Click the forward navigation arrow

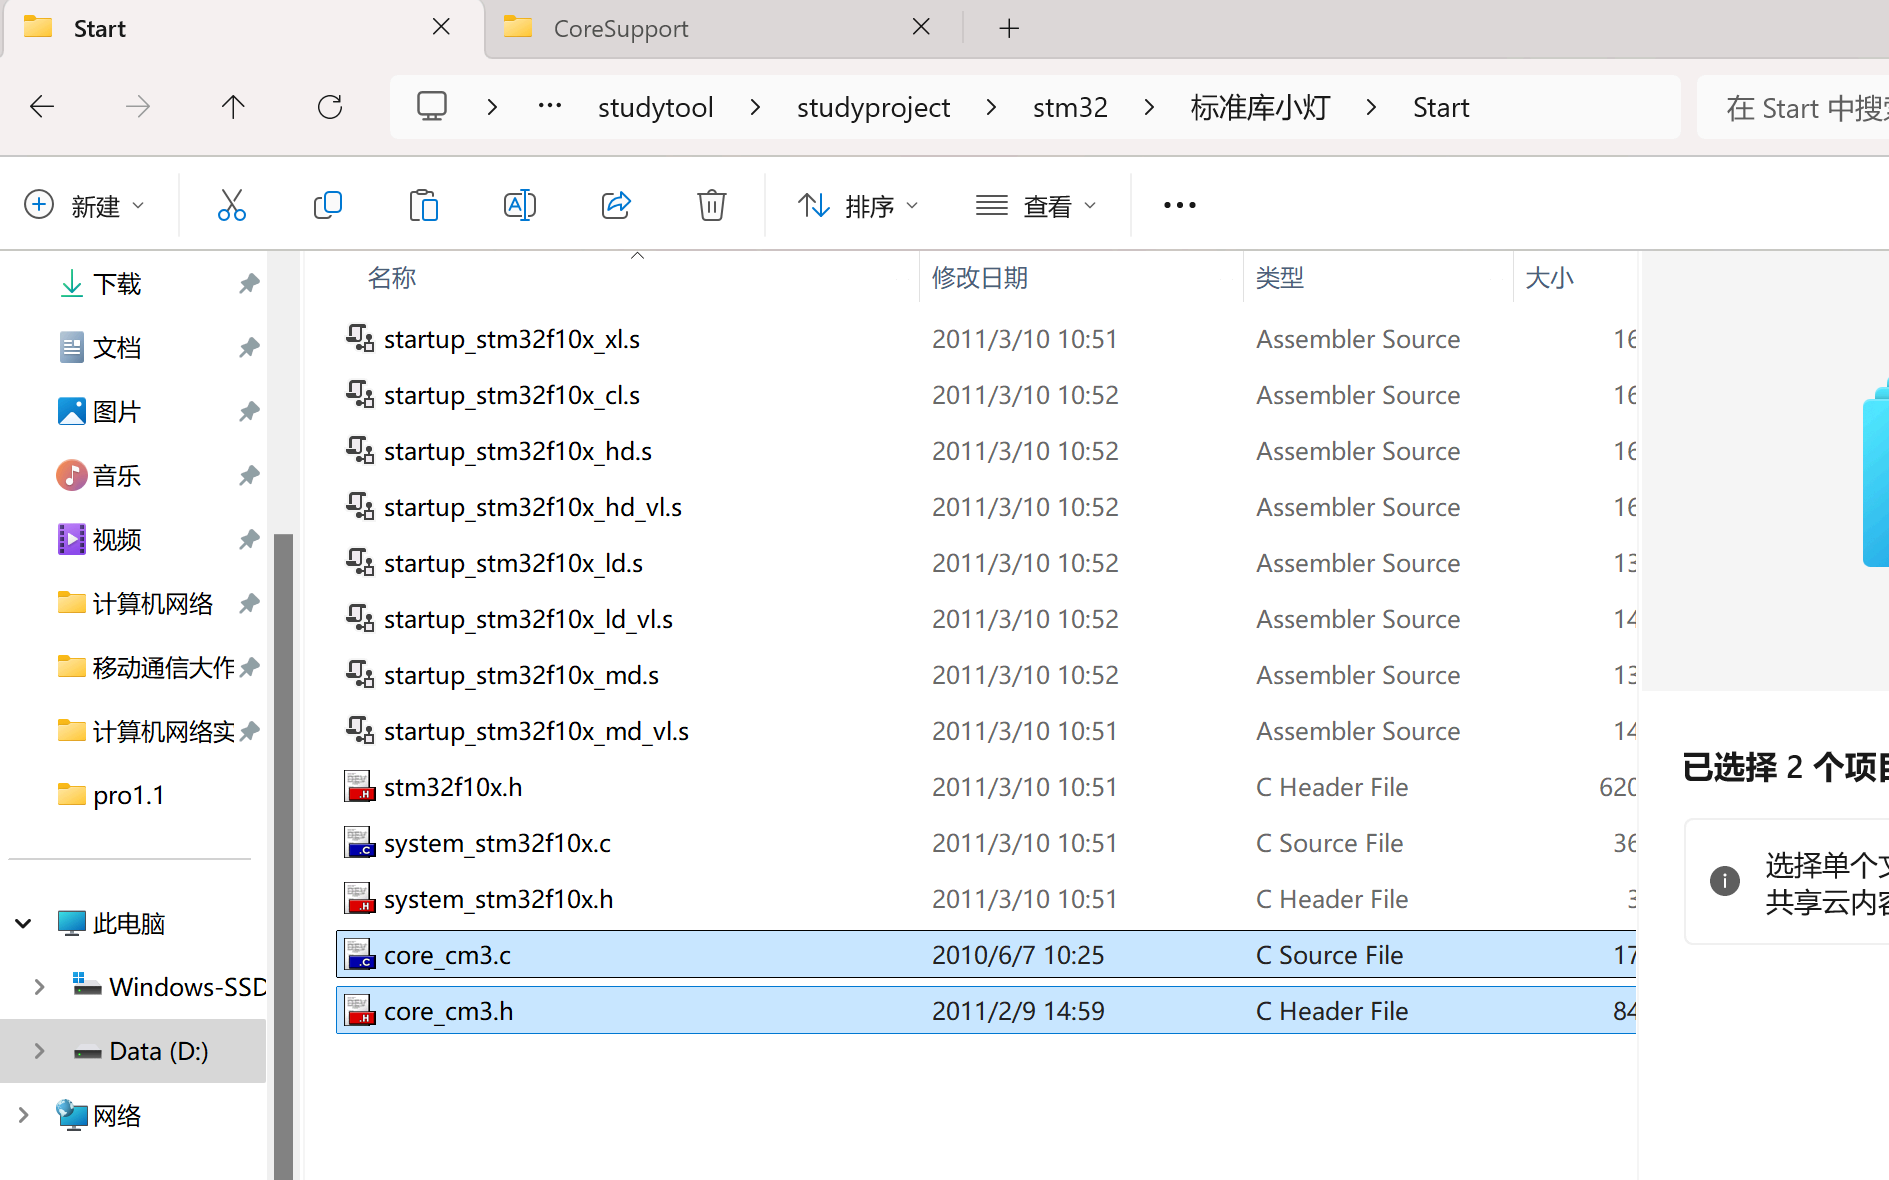[138, 107]
